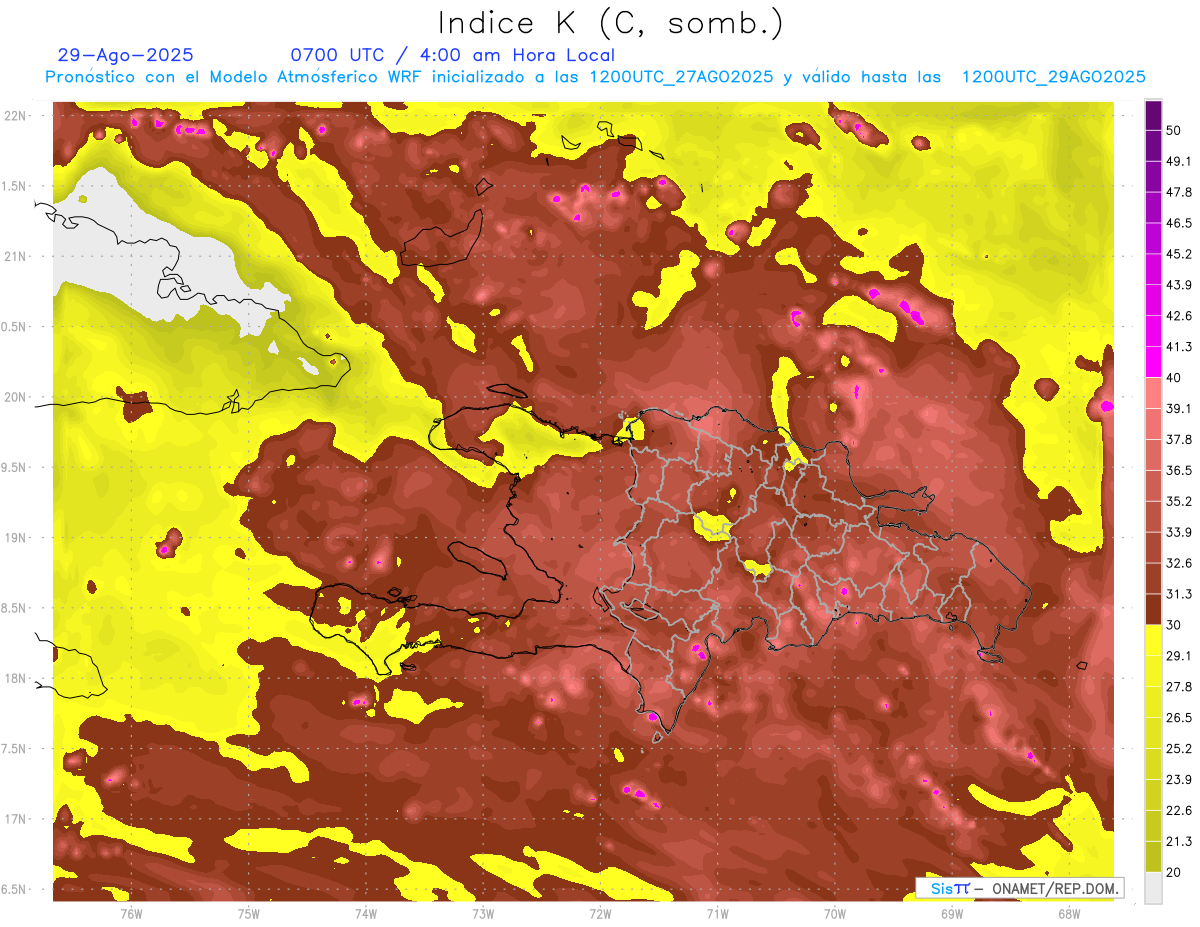Screen dimensions: 1200x927
Task: Click the legend value 25.2 label
Action: click(x=1178, y=748)
